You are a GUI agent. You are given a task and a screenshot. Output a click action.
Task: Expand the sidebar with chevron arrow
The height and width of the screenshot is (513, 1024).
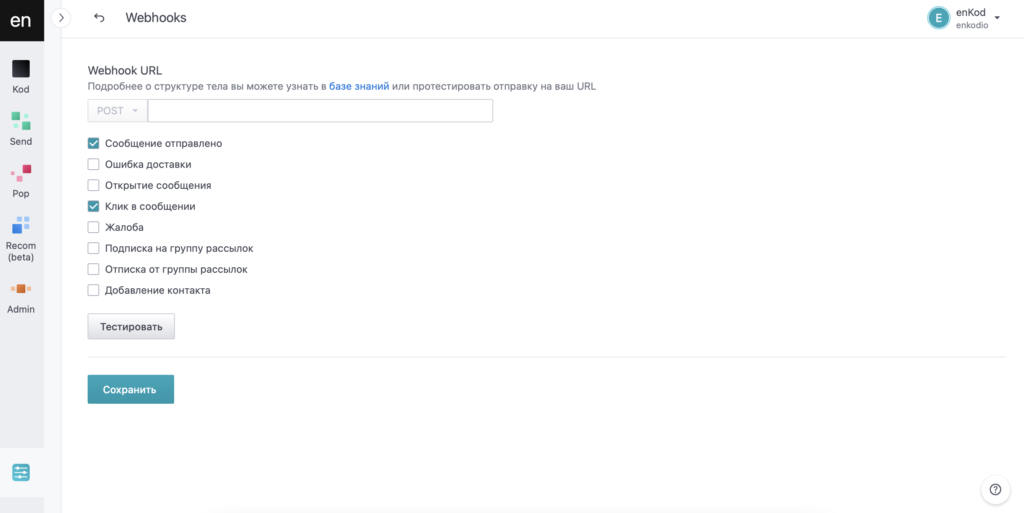point(61,18)
